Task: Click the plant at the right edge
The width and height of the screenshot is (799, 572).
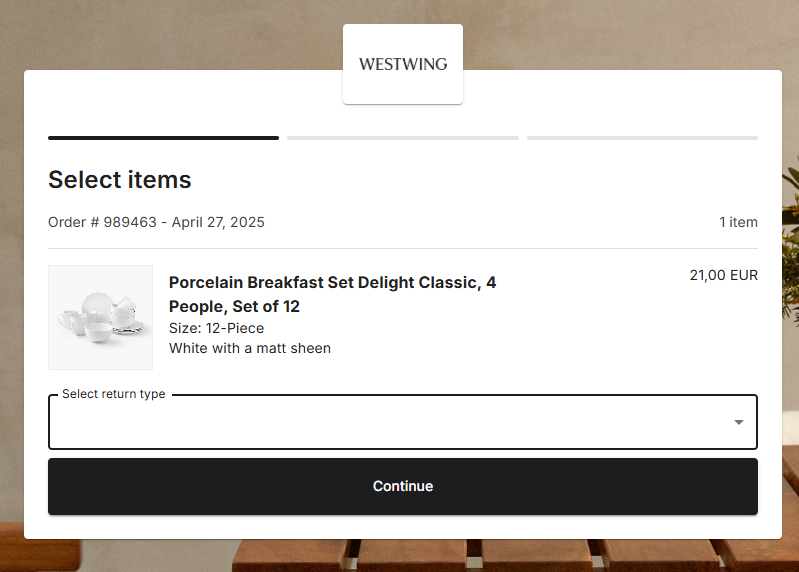Action: tap(790, 244)
